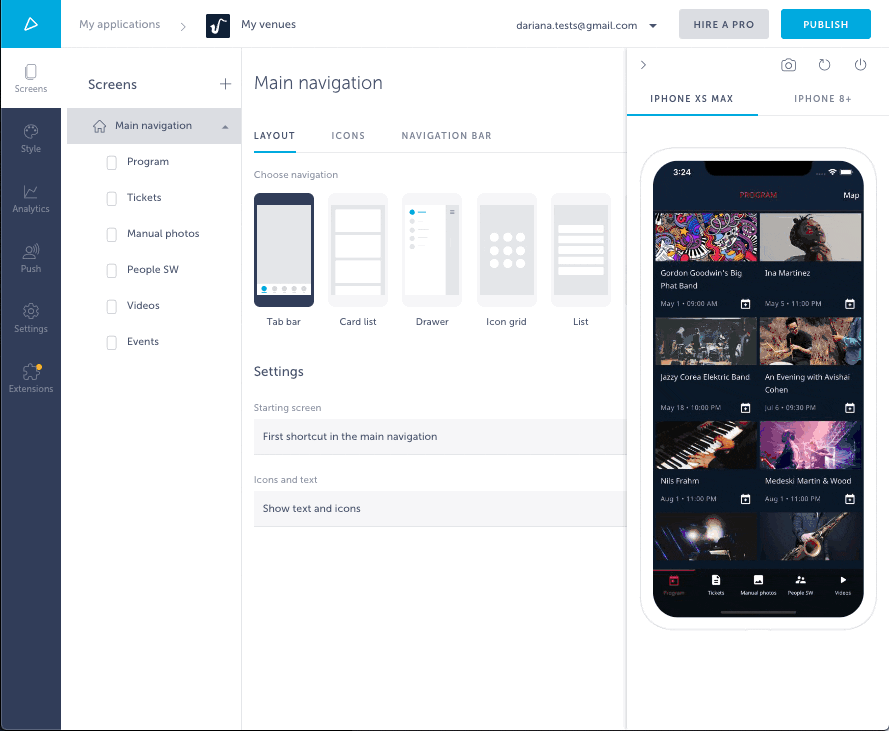
Task: Select the Card list navigation layout
Action: 357,250
